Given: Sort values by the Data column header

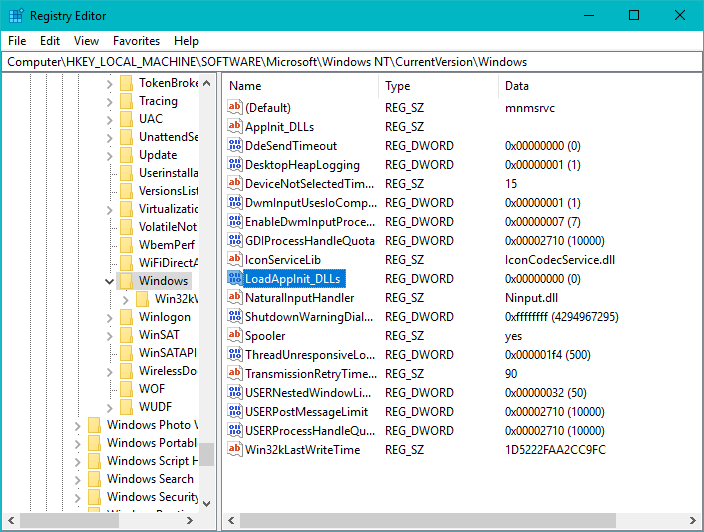Looking at the screenshot, I should click(x=600, y=86).
